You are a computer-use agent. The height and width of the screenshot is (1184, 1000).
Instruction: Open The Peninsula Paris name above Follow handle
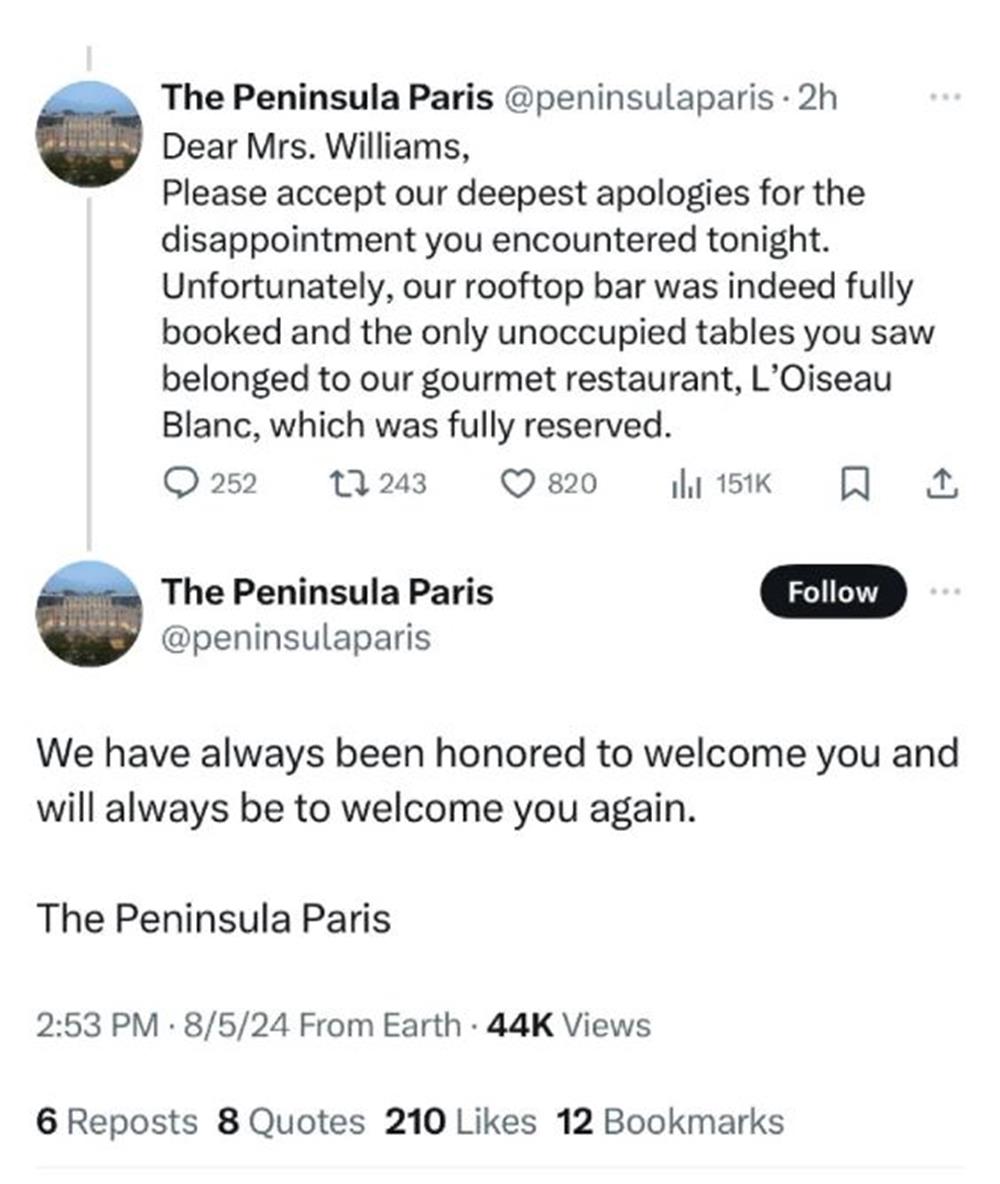[x=327, y=592]
